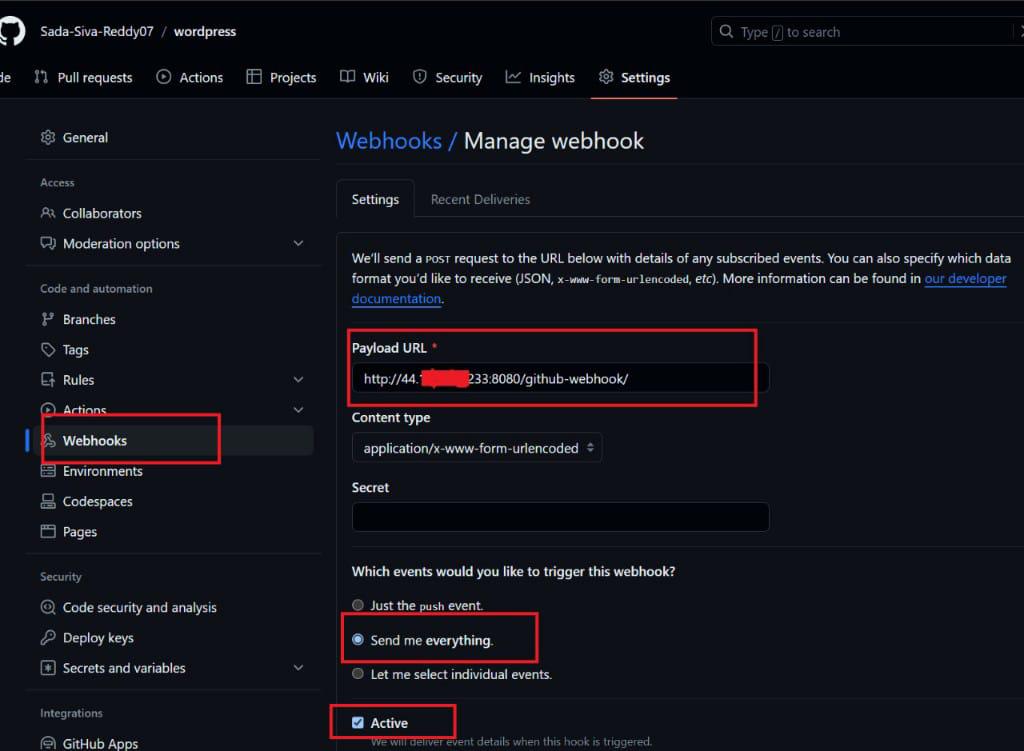Open the Sada-Siva-Reddy07 owner link
Screen dimensions: 1024x751
pos(97,31)
